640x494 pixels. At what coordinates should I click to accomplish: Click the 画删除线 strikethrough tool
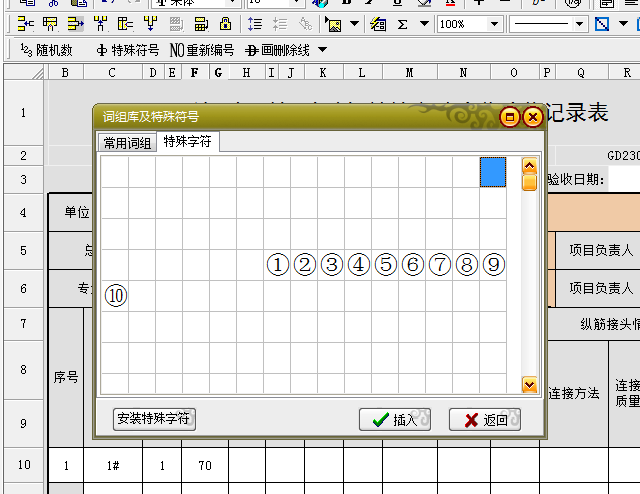tap(278, 50)
